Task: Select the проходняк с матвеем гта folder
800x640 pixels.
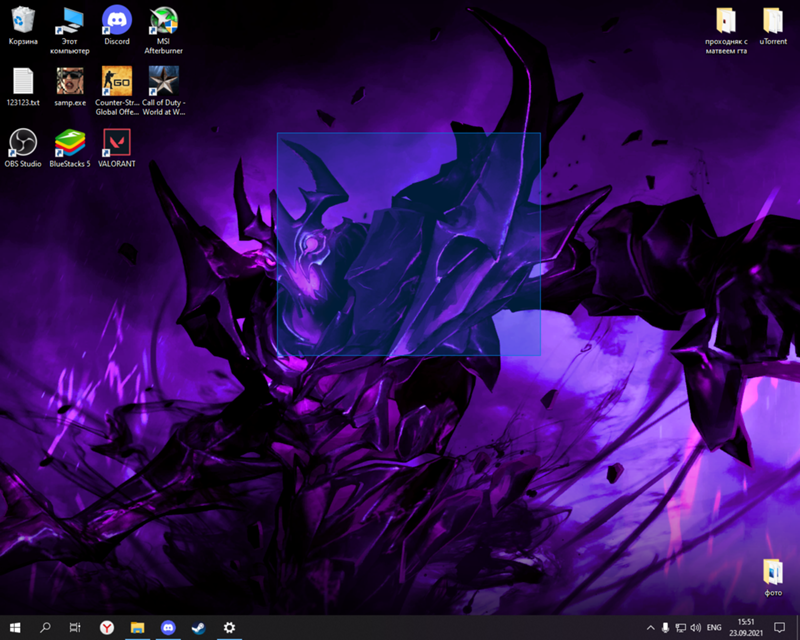Action: coord(726,30)
